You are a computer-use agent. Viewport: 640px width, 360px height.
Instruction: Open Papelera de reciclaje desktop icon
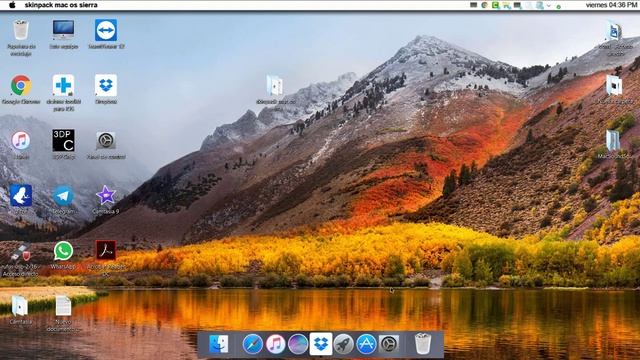21,31
